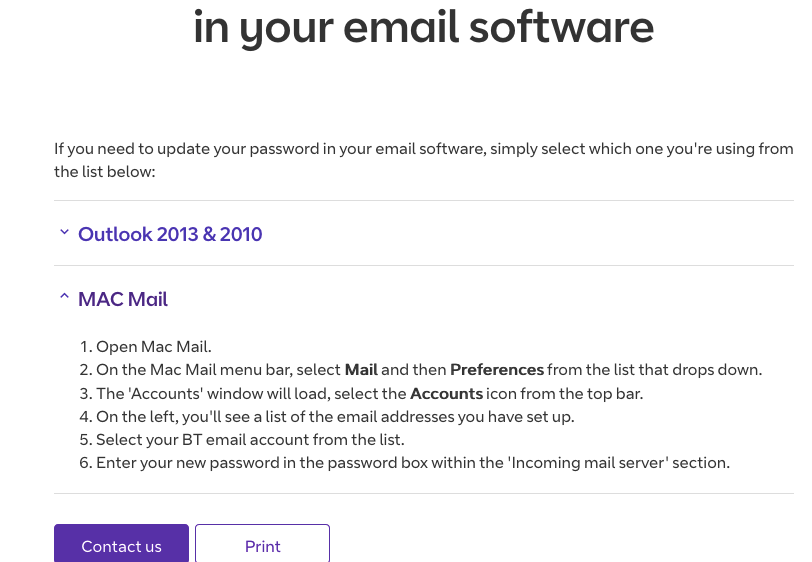812x562 pixels.
Task: Expand the Outlook 2013 & 2010 chevron
Action: (64, 233)
